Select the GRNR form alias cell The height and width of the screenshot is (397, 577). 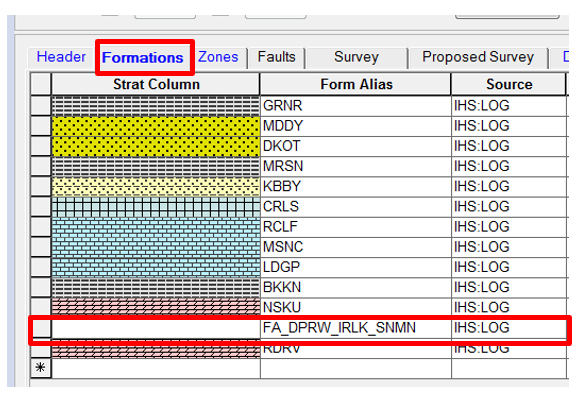pyautogui.click(x=355, y=106)
